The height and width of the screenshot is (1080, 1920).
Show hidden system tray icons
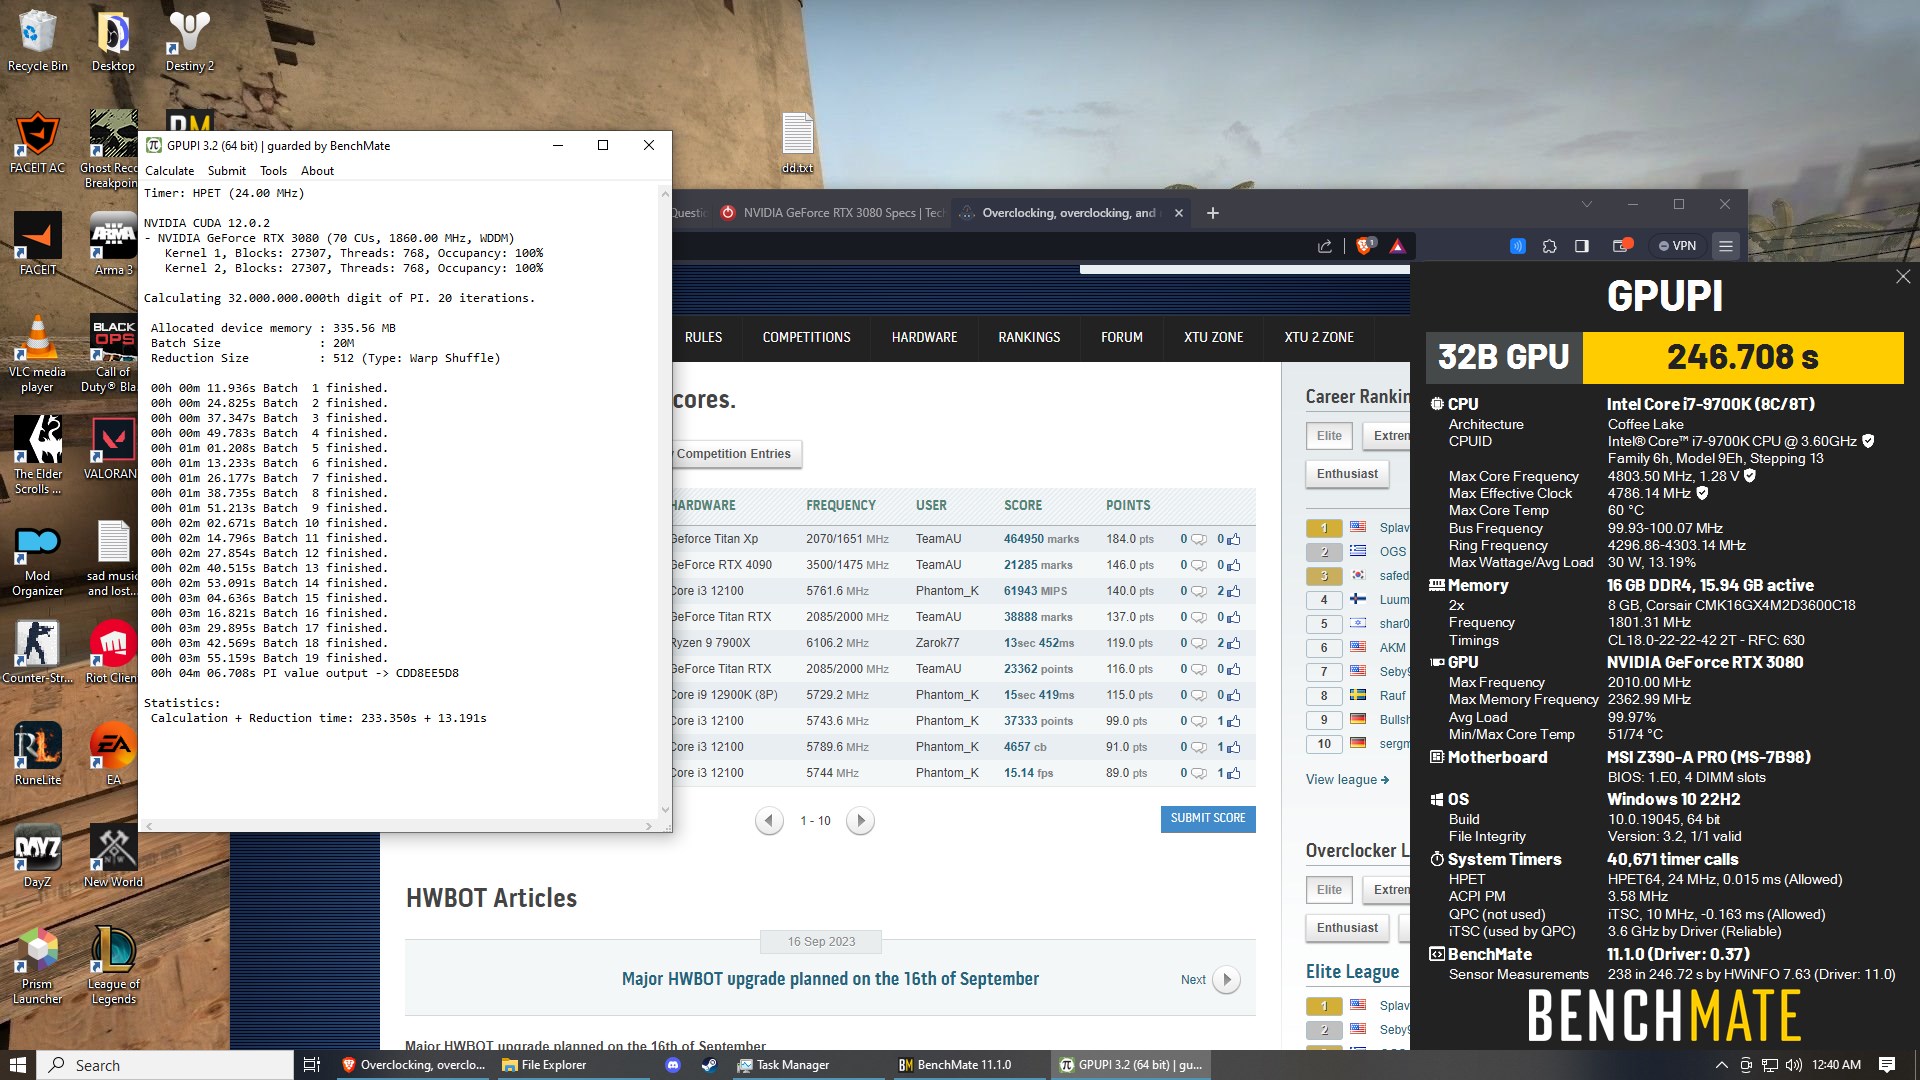1720,1065
